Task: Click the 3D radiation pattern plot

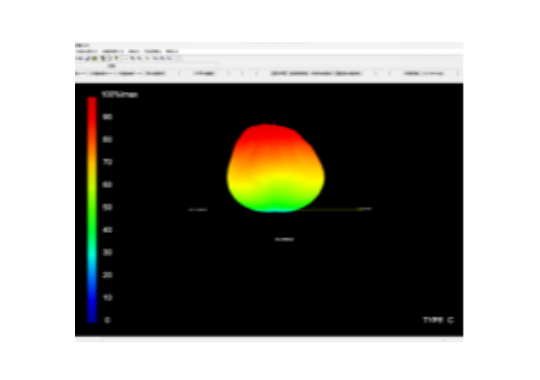Action: coord(276,168)
